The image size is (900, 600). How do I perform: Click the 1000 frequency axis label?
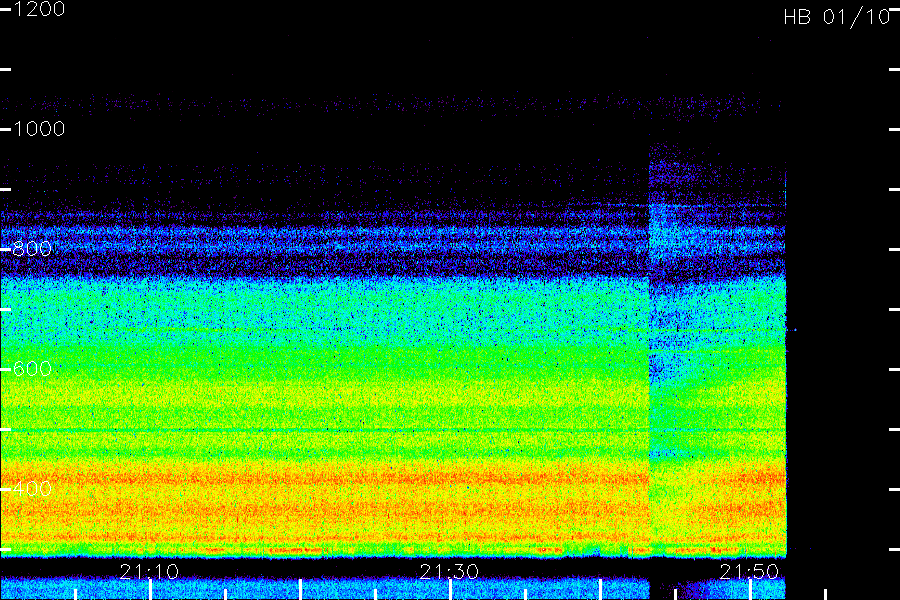(x=39, y=129)
